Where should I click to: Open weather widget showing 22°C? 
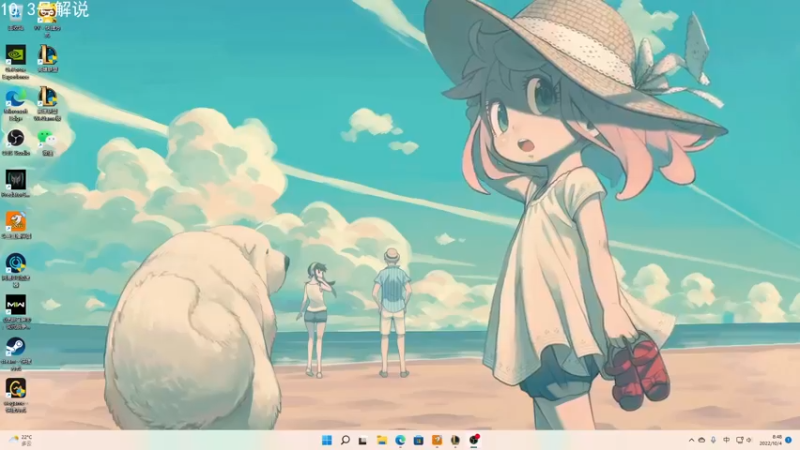click(x=21, y=440)
